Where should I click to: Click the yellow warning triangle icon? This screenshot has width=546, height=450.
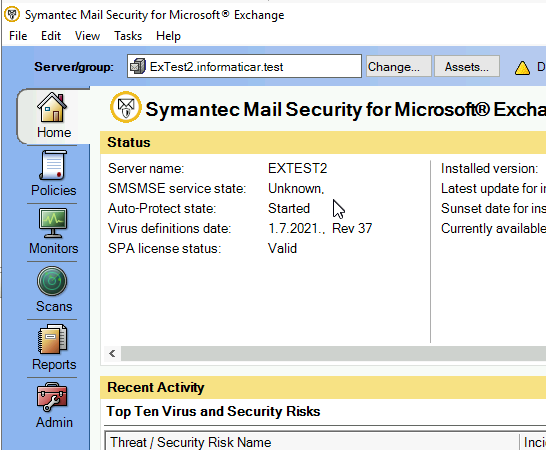(x=522, y=68)
